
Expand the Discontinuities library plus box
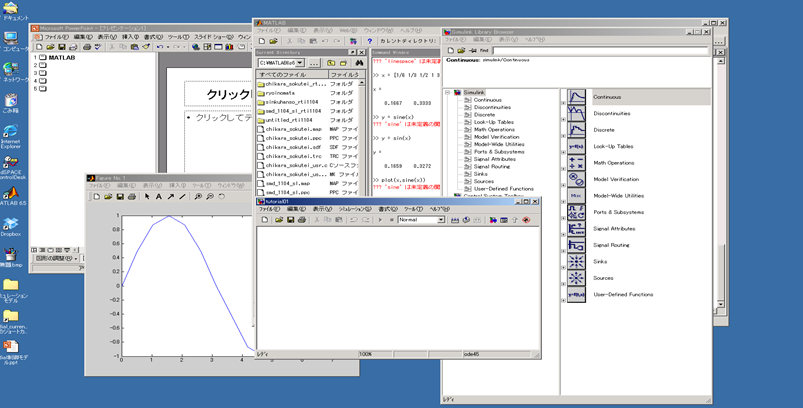point(564,119)
